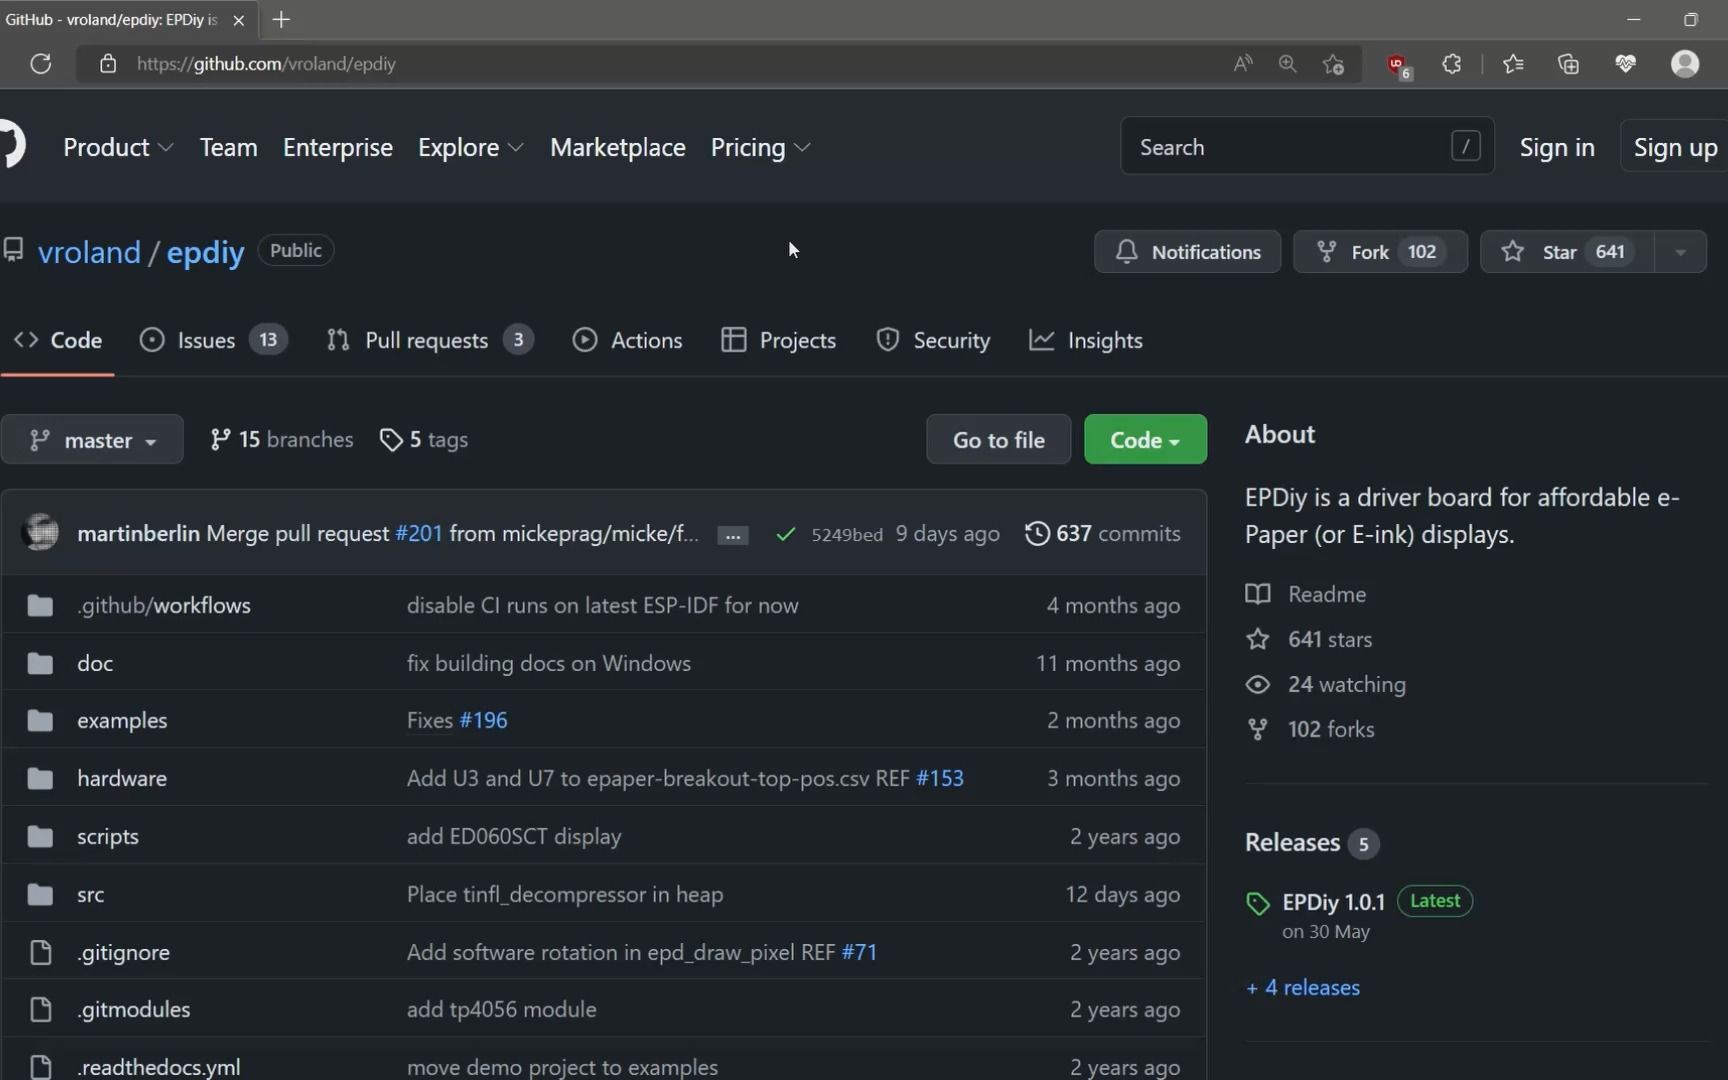Click the Go to file button

click(998, 439)
